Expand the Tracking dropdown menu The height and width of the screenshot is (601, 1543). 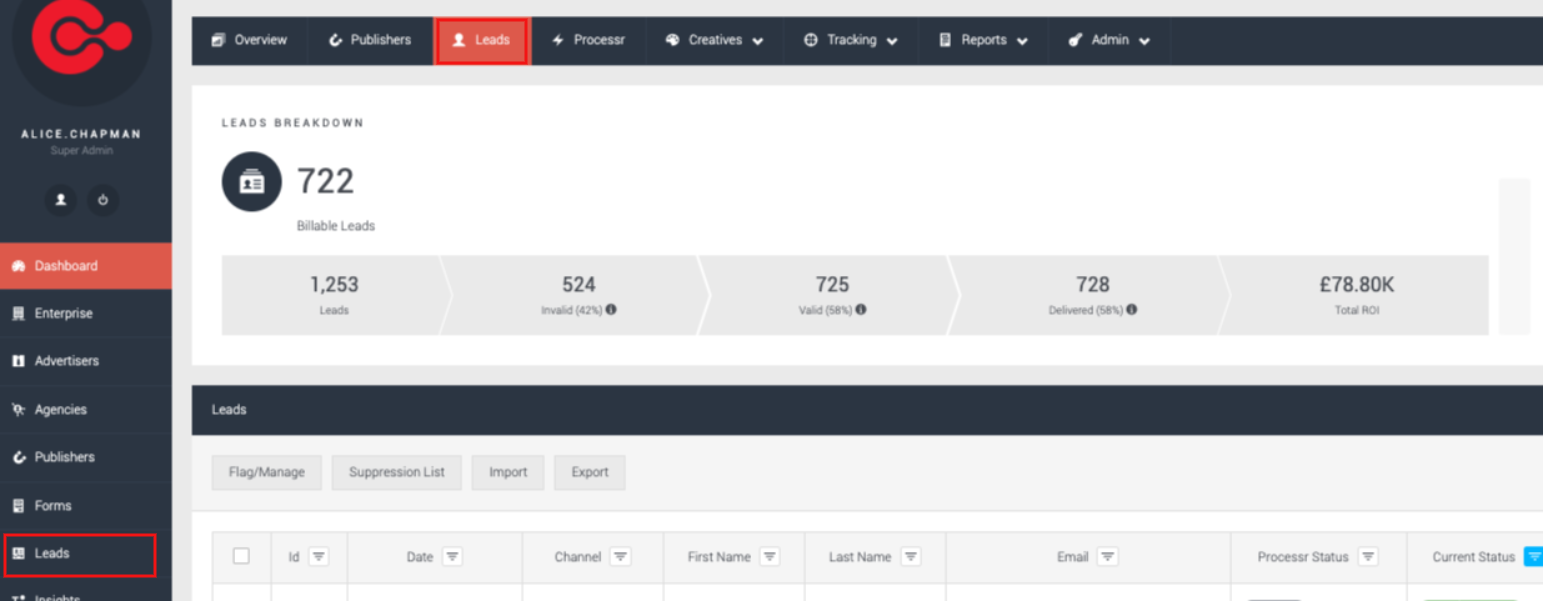851,40
